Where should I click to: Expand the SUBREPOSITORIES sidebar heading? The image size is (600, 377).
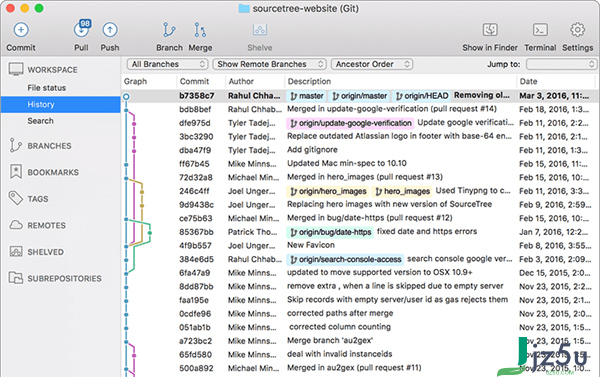[x=65, y=278]
